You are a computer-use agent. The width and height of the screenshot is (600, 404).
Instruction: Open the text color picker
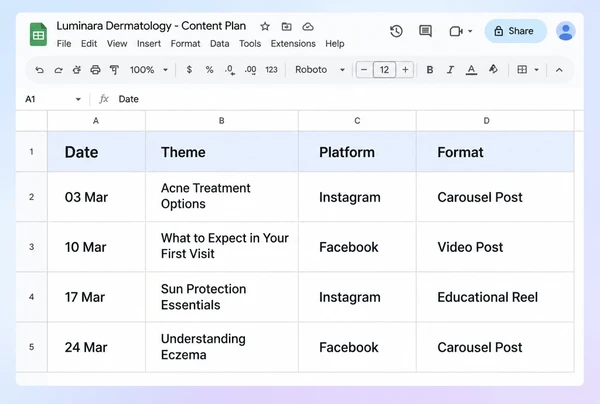pyautogui.click(x=471, y=70)
